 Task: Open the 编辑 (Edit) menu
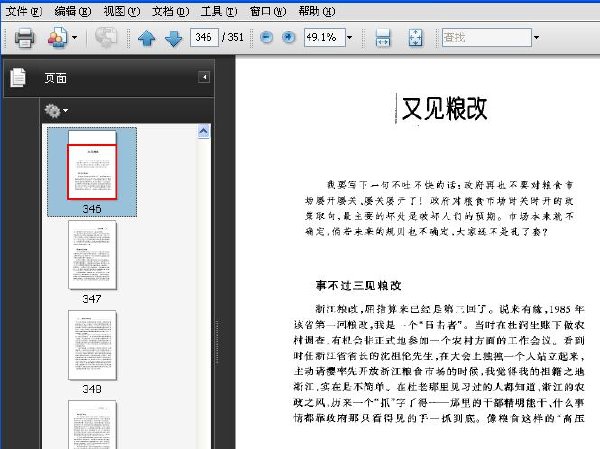(x=73, y=11)
